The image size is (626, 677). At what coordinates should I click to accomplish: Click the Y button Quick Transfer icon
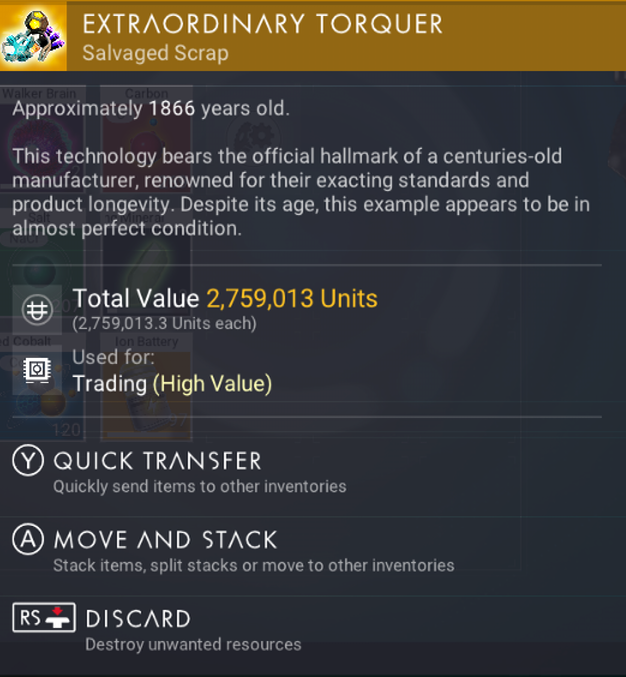pos(28,461)
